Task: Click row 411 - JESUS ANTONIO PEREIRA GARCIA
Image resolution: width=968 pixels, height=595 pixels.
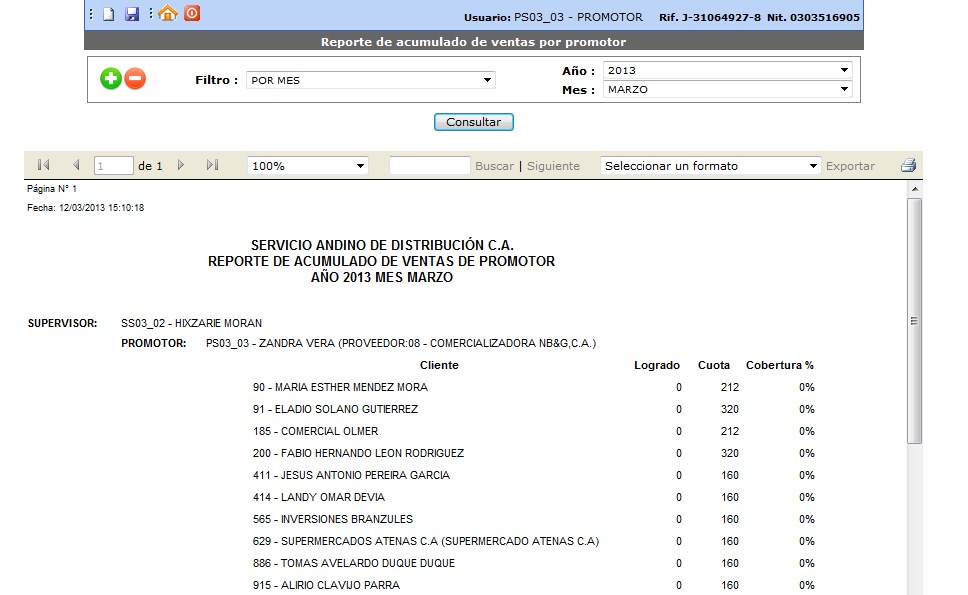Action: pos(533,475)
